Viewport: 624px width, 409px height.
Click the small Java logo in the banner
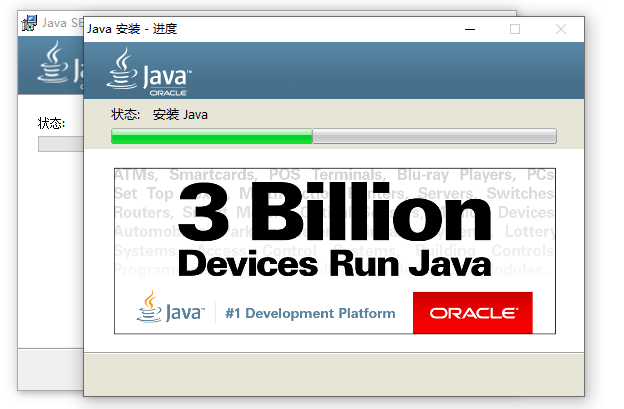coord(170,307)
